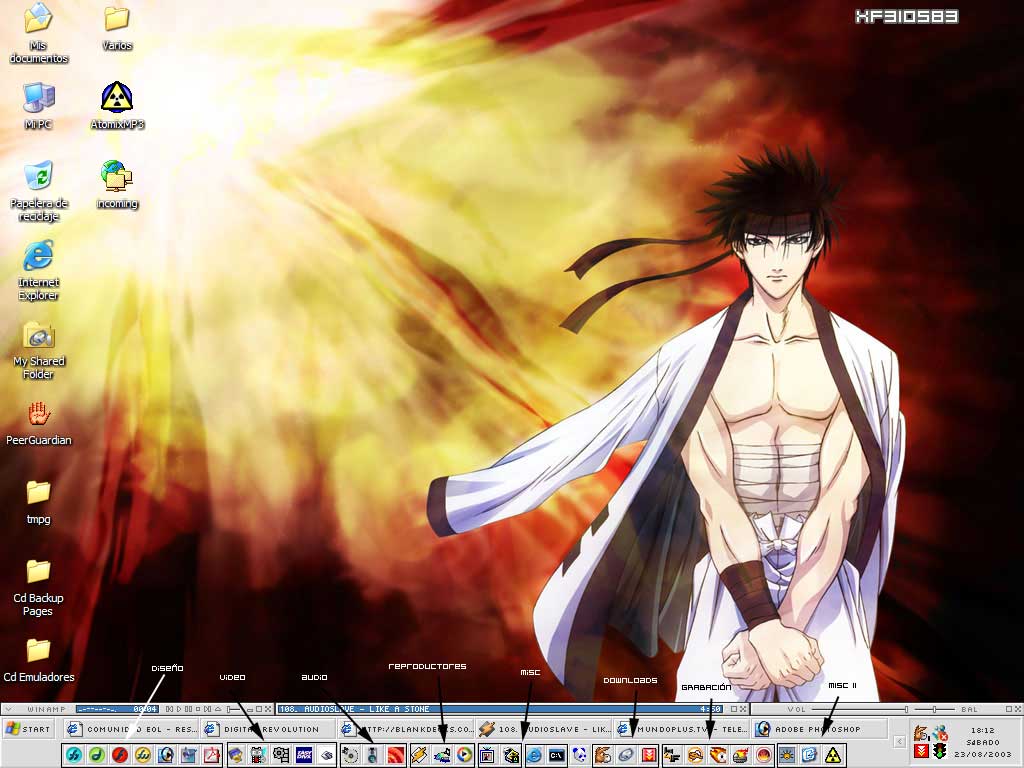Switch to Mundoplus.tv taskbar window
1024x768 pixels.
pos(681,729)
